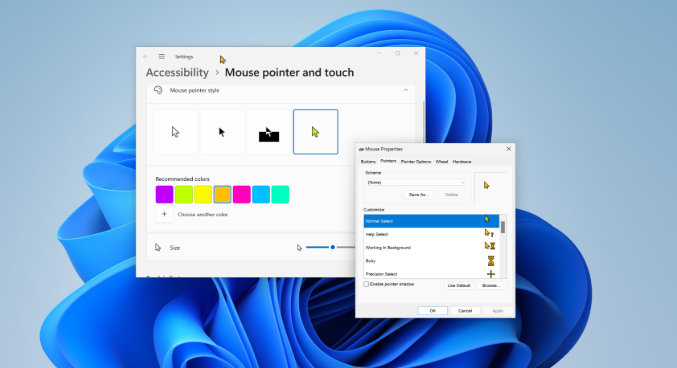The width and height of the screenshot is (677, 368).
Task: Click the Accessibility breadcrumb link
Action: [x=177, y=73]
